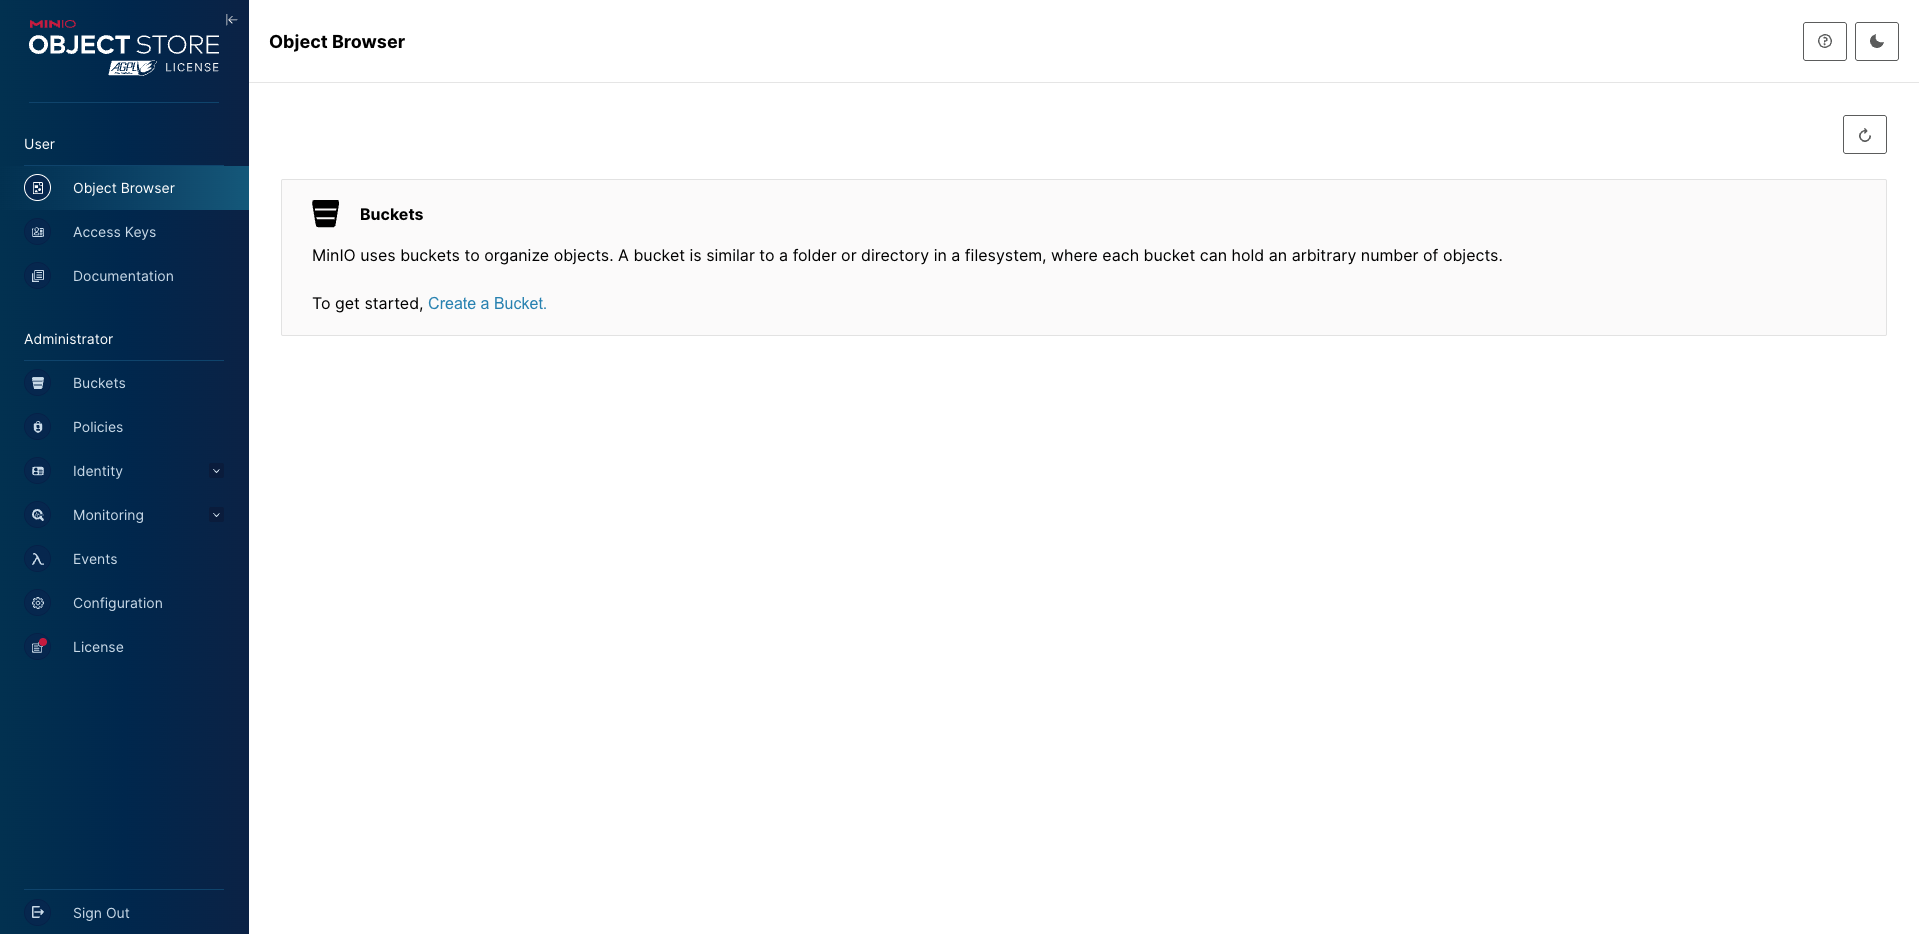Click the Object Browser sidebar icon

38,188
